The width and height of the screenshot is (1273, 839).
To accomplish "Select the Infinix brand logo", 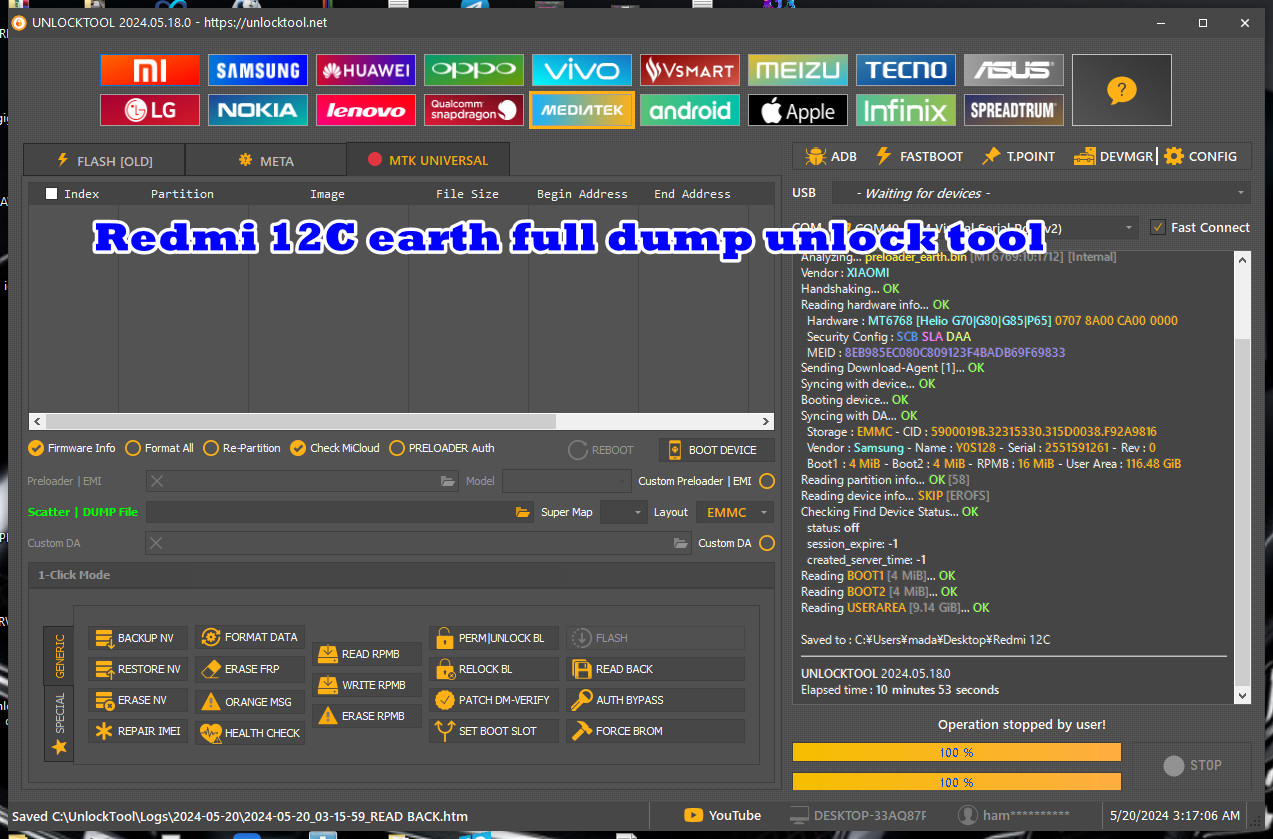I will pos(906,110).
